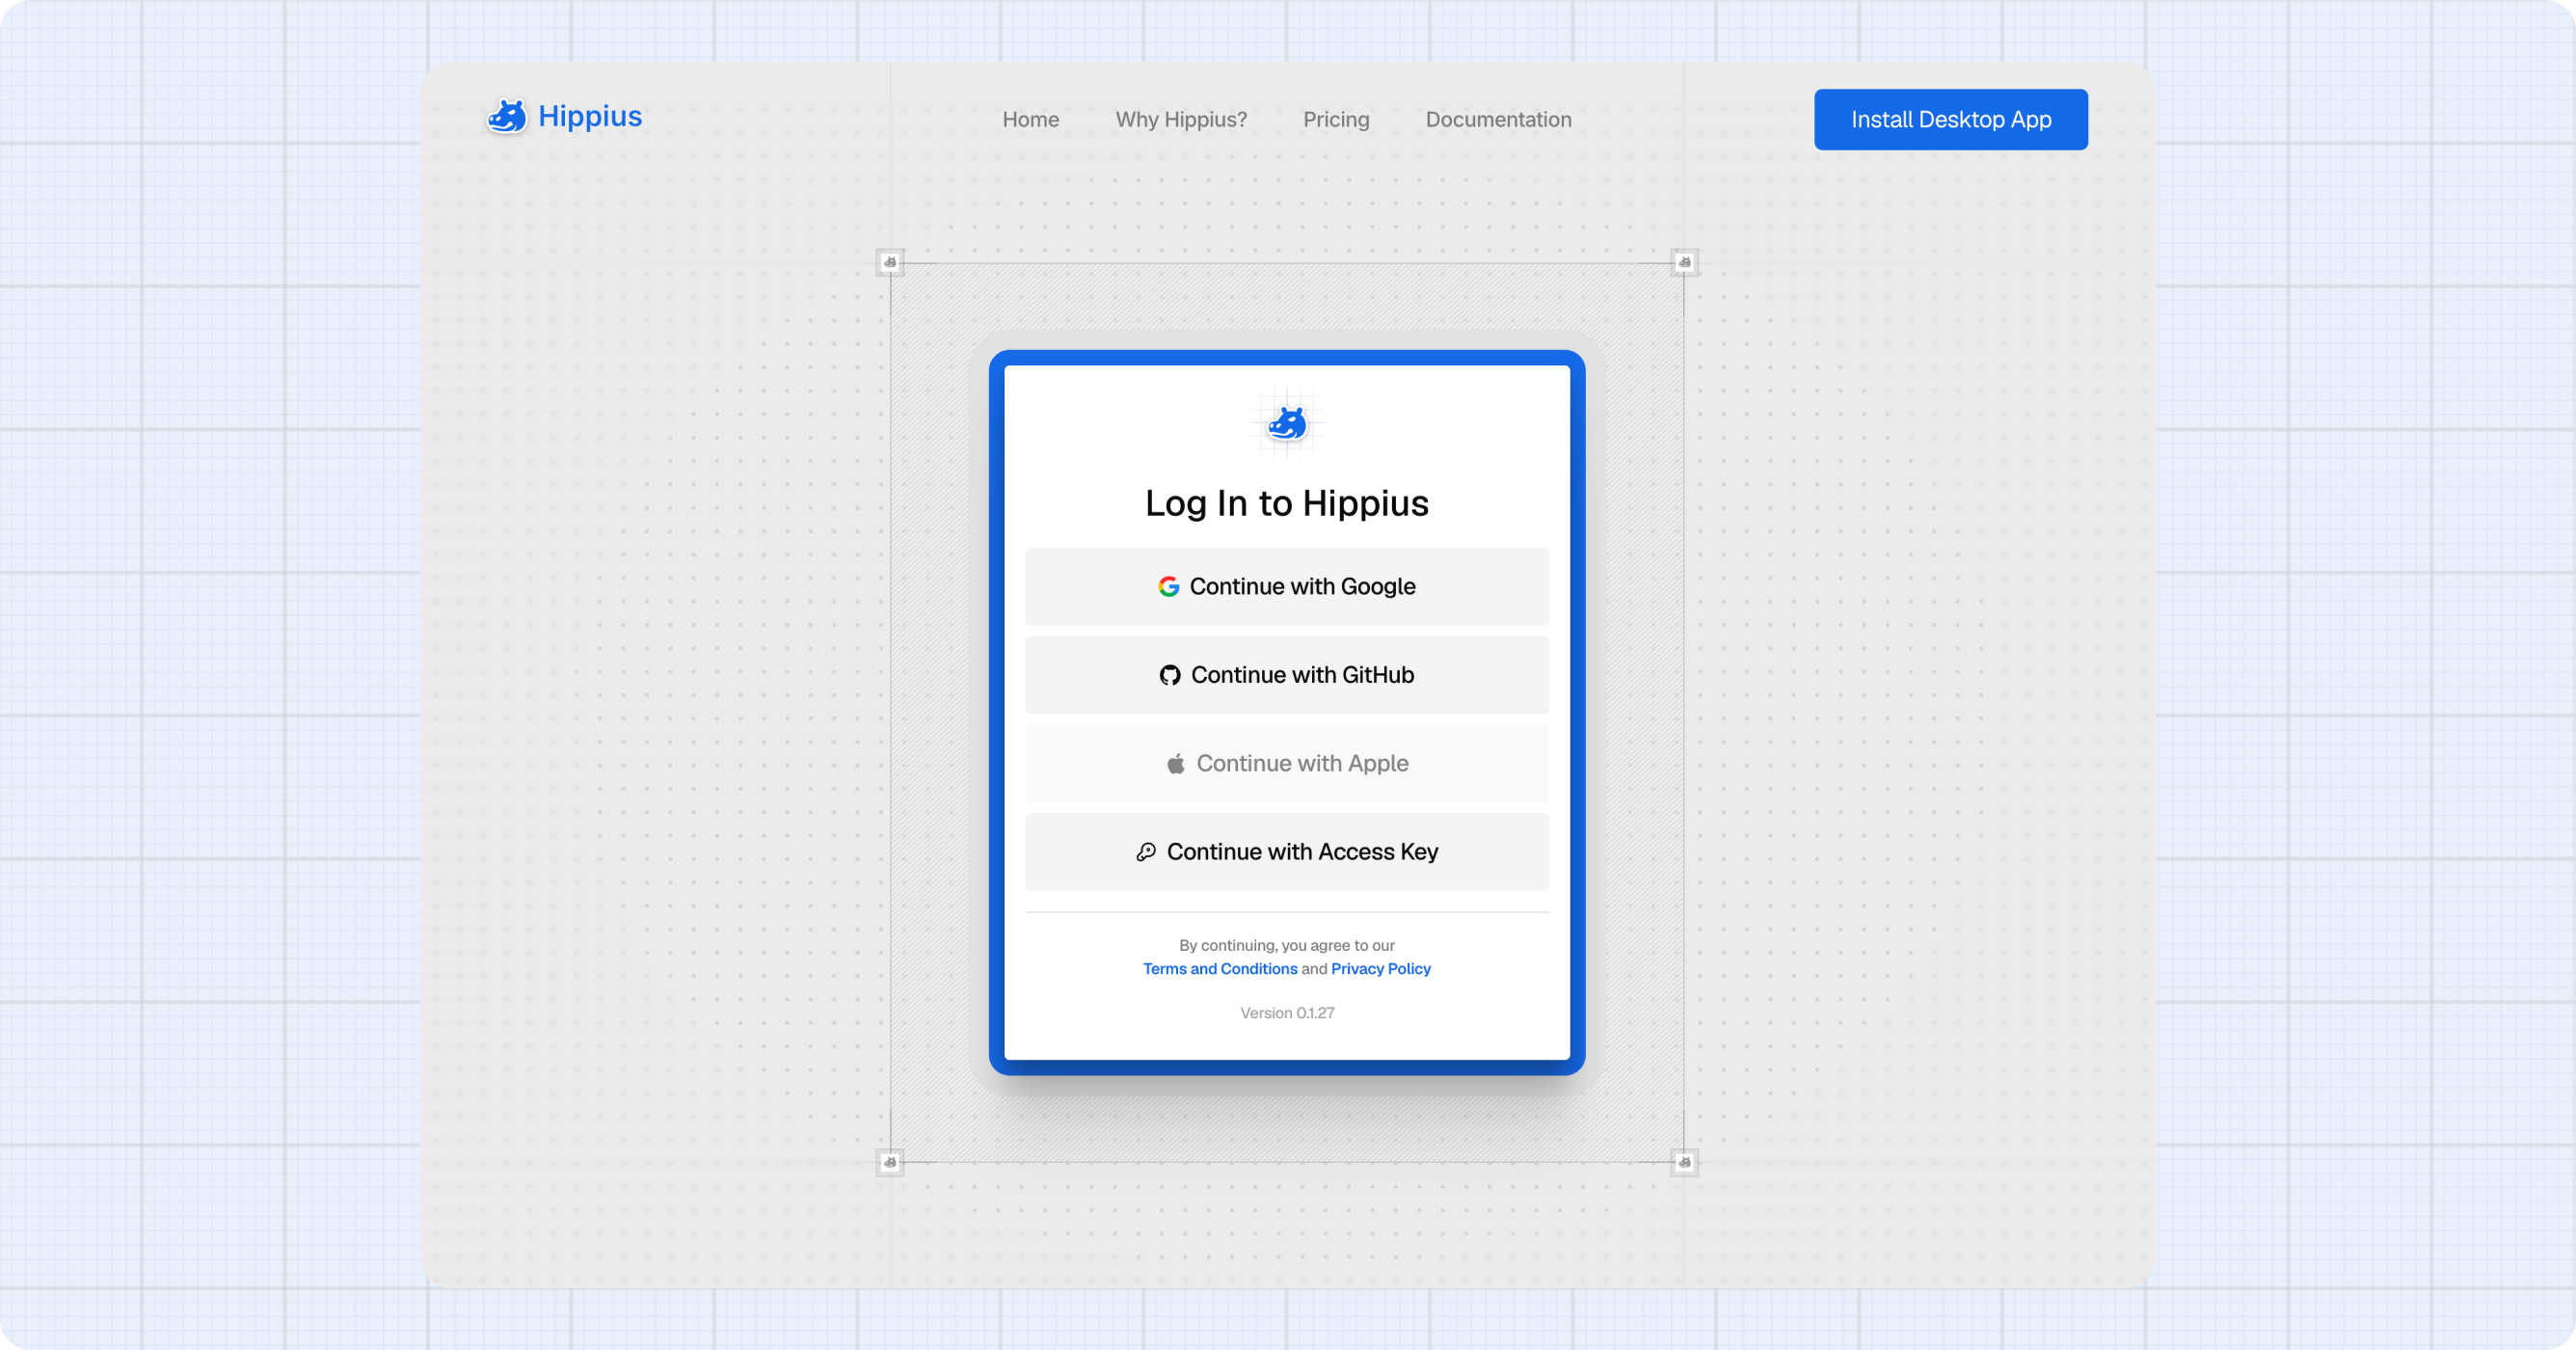Continue with Google sign-in
Viewport: 2576px width, 1350px height.
(1286, 587)
